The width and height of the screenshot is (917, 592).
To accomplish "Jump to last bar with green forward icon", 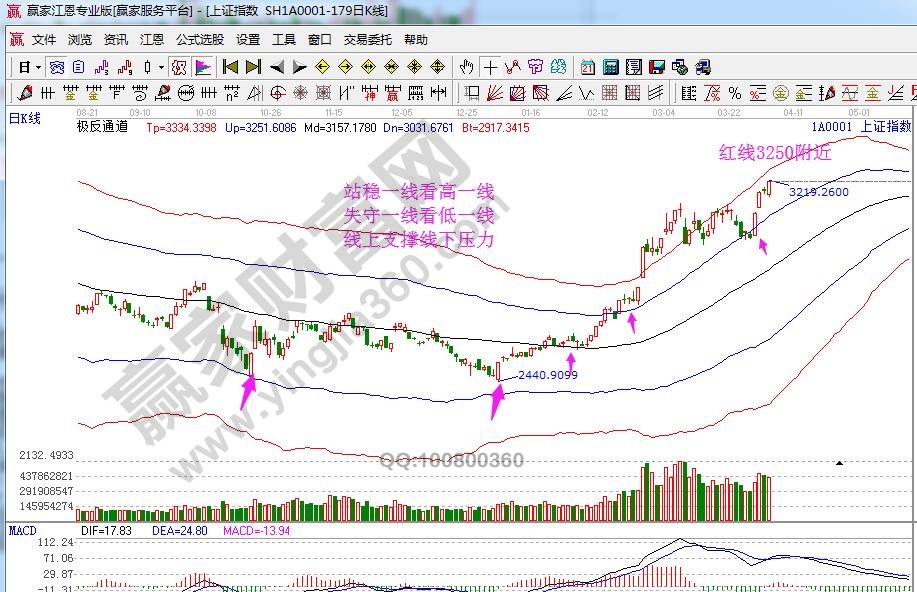I will [253, 67].
